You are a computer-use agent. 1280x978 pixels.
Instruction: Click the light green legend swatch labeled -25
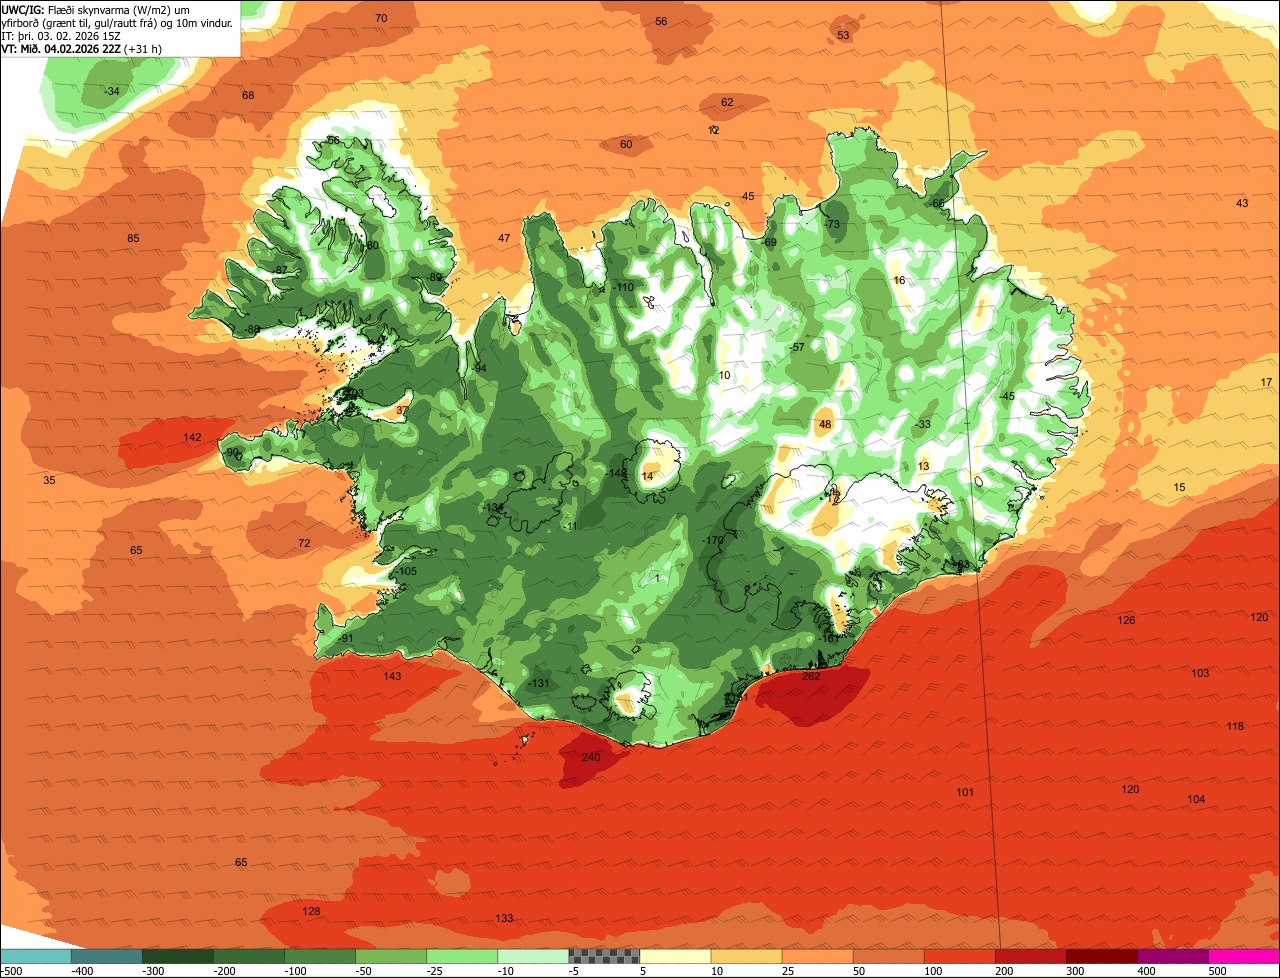point(462,956)
